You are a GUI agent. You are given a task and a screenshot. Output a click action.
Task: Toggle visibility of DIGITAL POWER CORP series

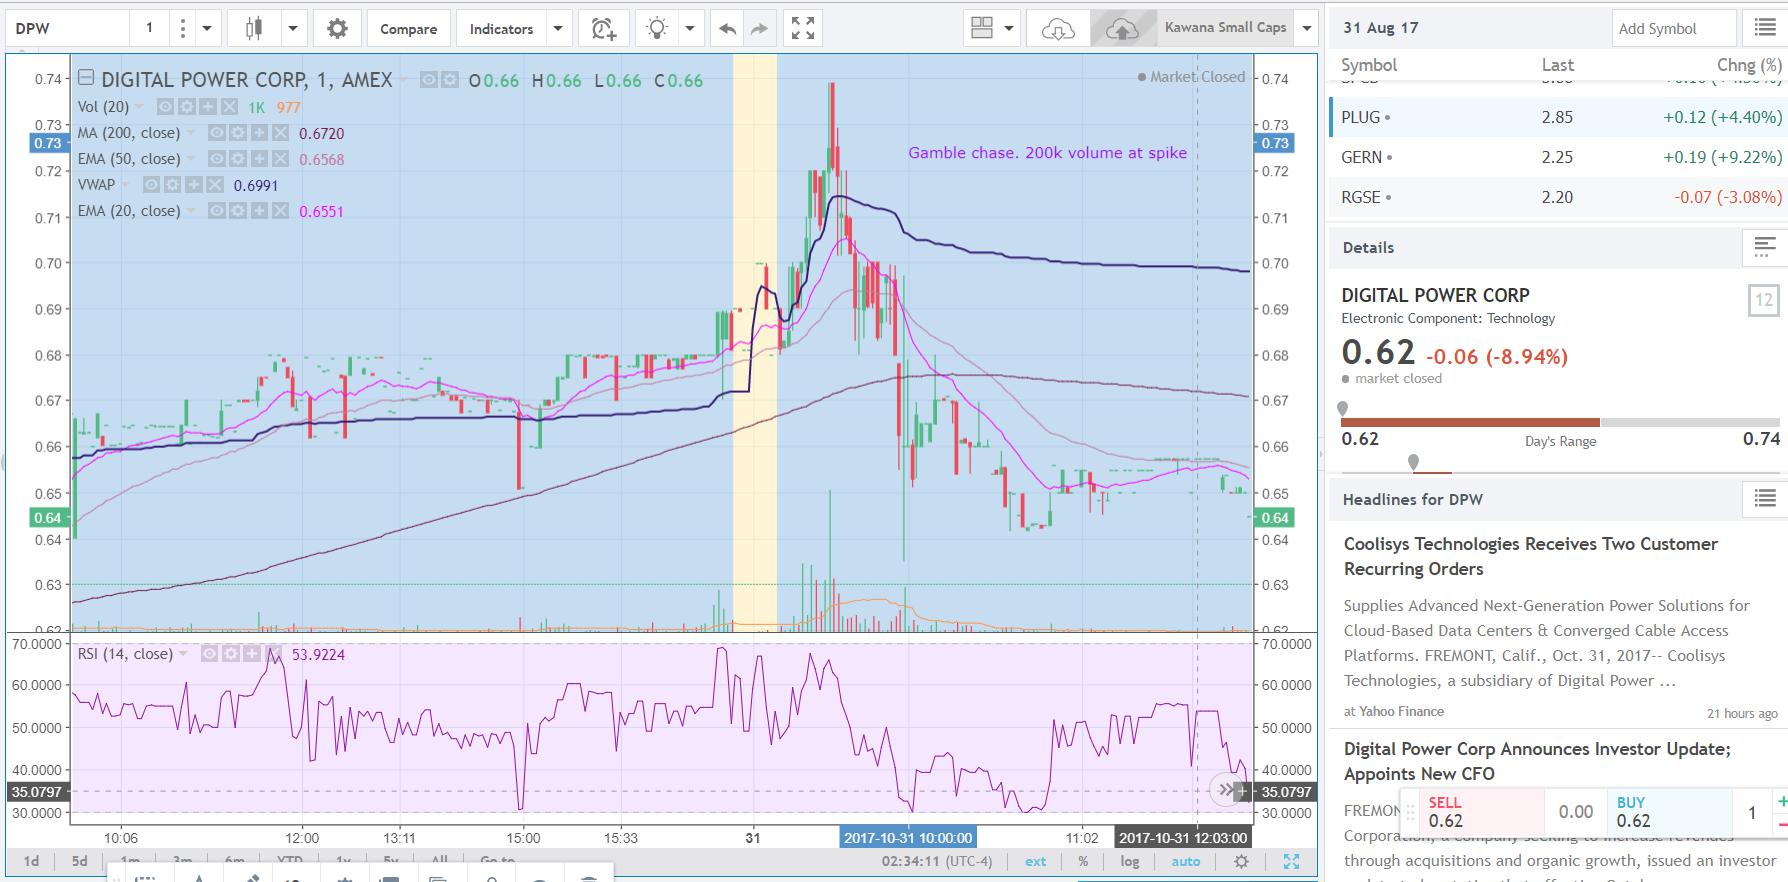[x=428, y=80]
